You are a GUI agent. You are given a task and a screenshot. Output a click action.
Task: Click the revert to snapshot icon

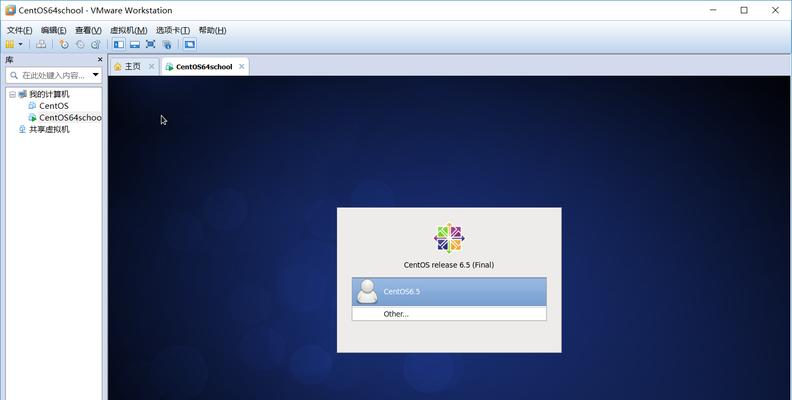(80, 44)
